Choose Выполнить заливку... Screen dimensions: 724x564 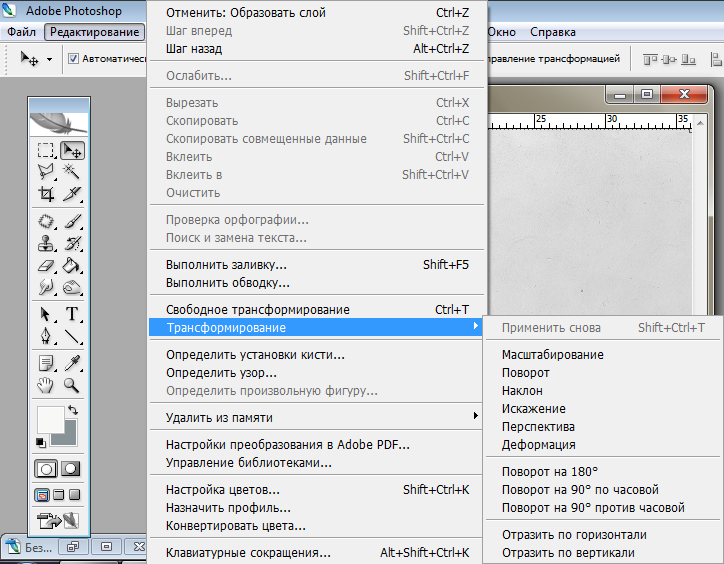click(x=317, y=265)
